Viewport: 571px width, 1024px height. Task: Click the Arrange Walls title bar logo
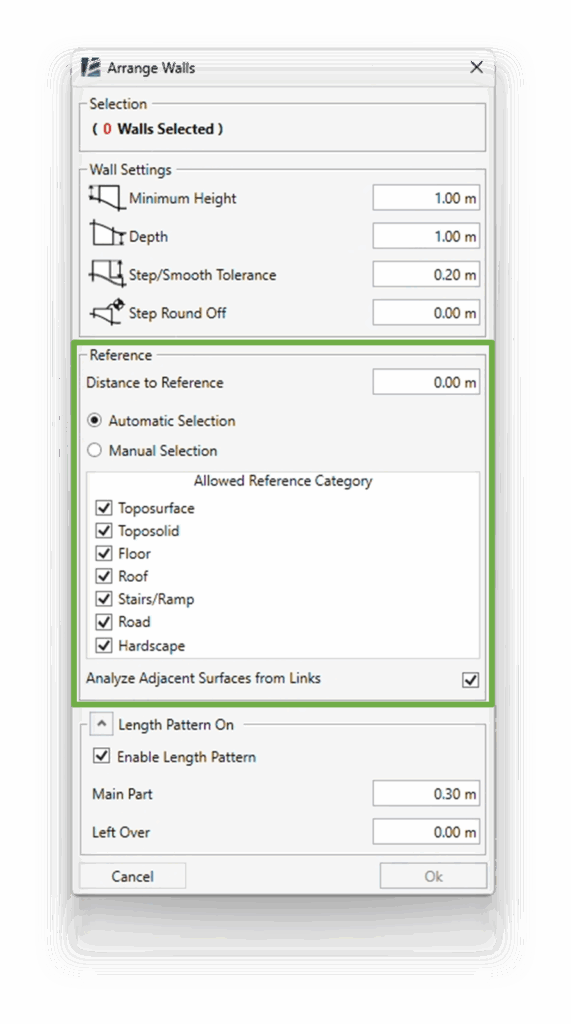click(x=91, y=67)
